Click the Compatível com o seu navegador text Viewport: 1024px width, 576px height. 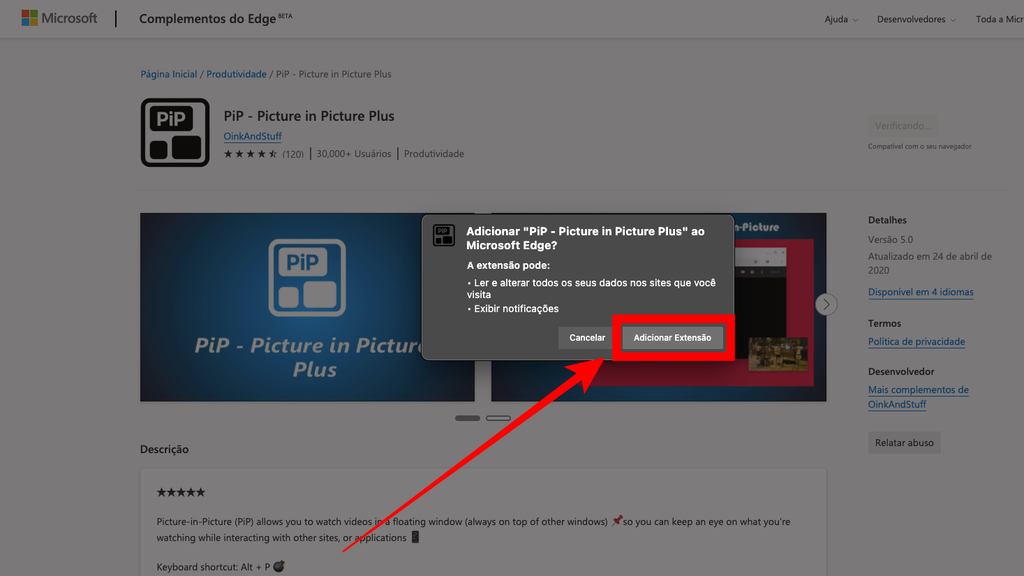[920, 146]
